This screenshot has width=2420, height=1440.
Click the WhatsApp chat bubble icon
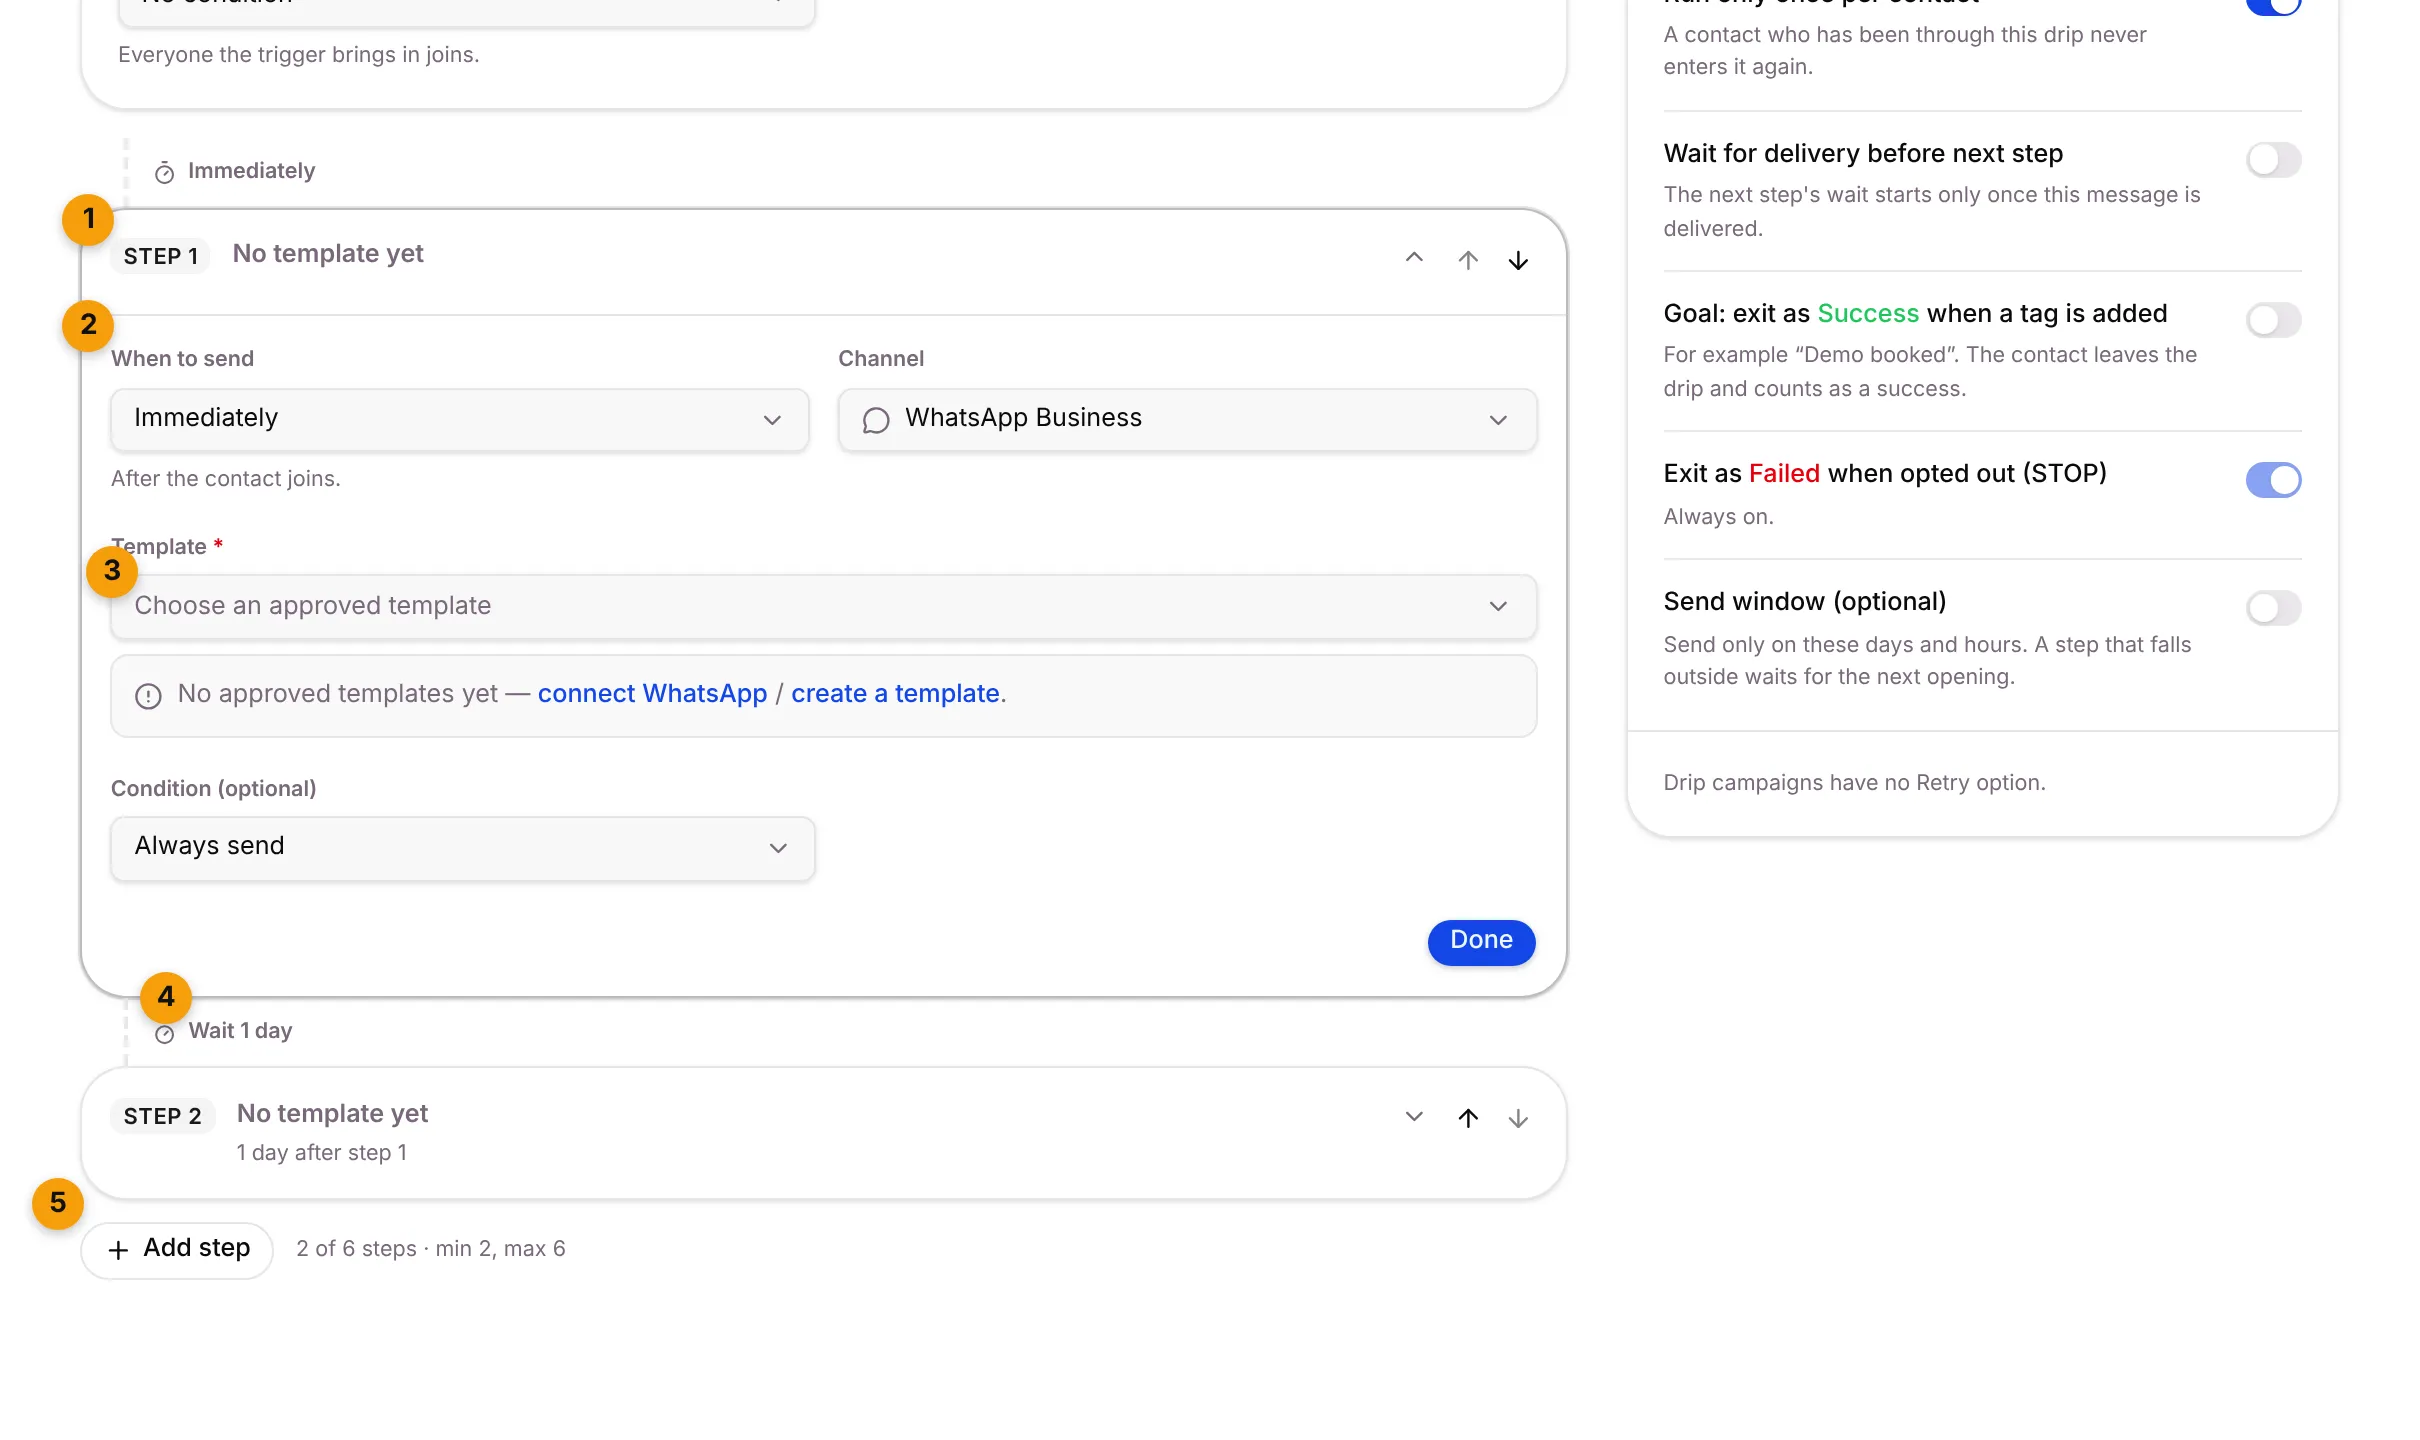876,420
